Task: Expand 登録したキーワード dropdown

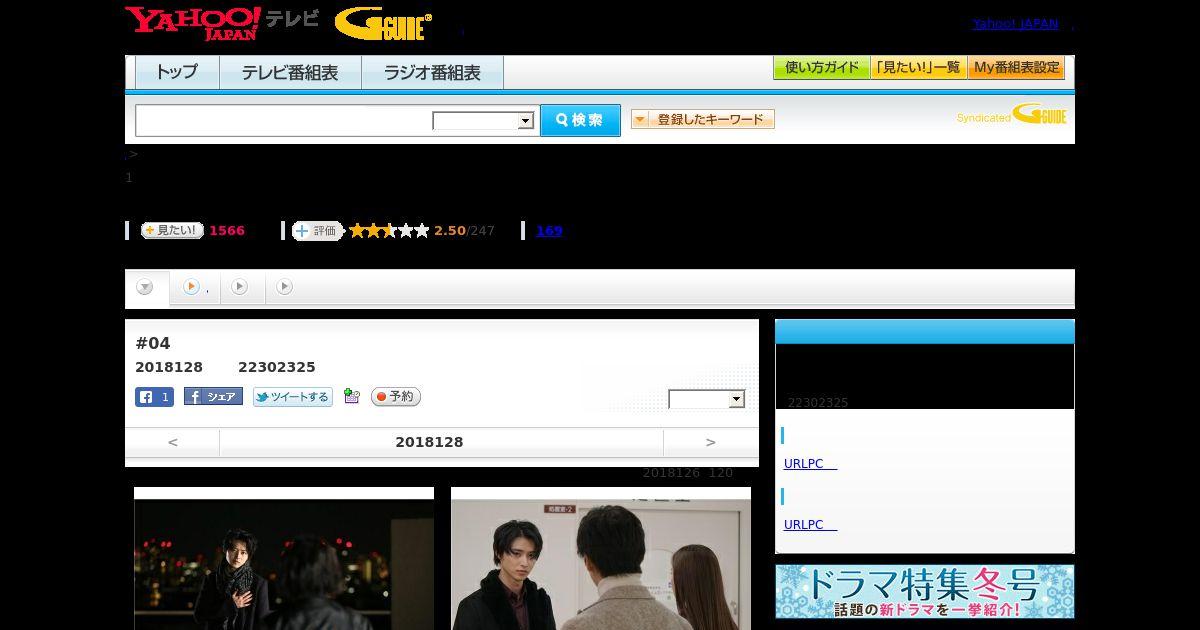Action: pyautogui.click(x=703, y=119)
